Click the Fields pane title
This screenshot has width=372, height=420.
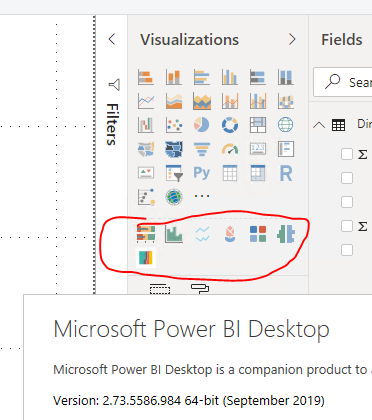tap(342, 40)
